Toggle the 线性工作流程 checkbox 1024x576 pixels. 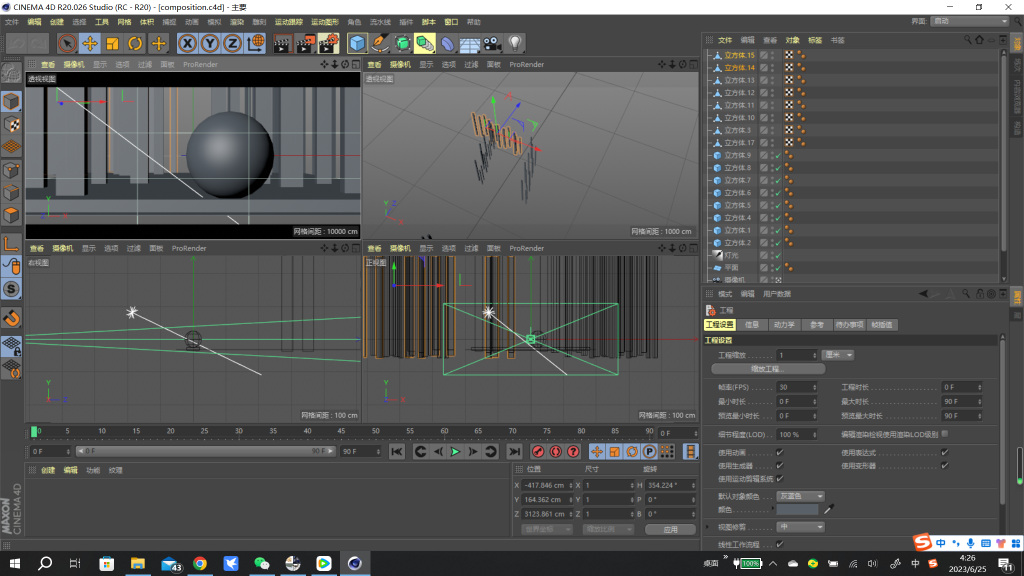[780, 544]
